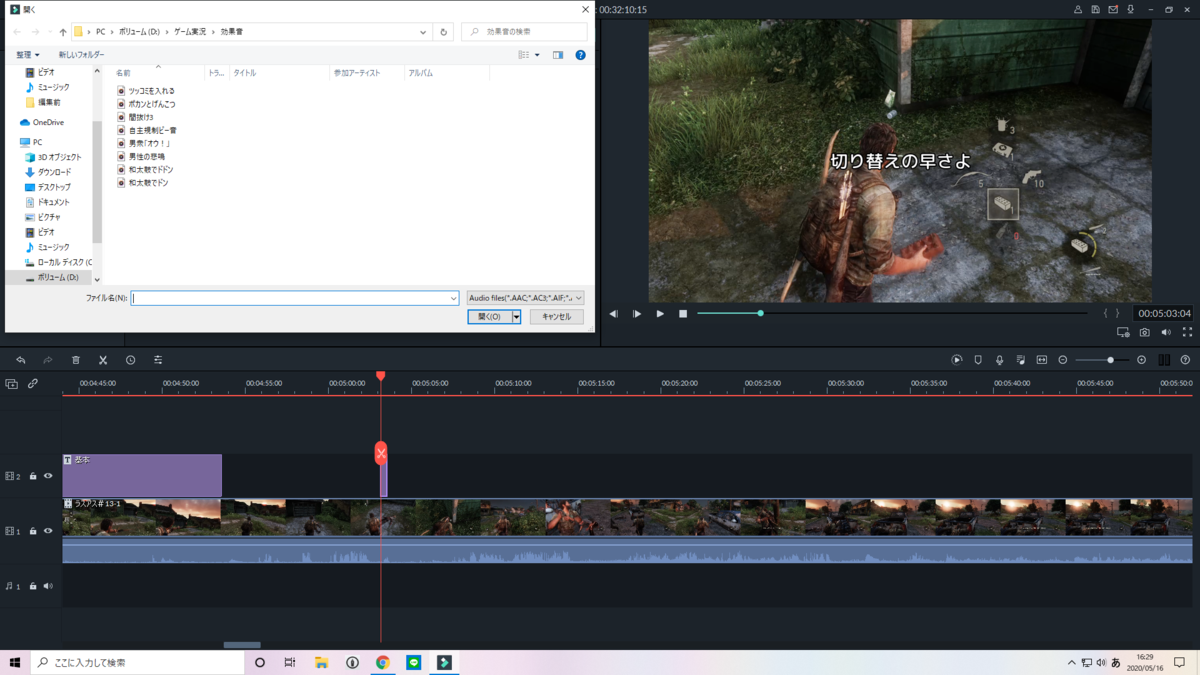The height and width of the screenshot is (675, 1200).
Task: Refresh the folder in address bar
Action: coord(444,32)
